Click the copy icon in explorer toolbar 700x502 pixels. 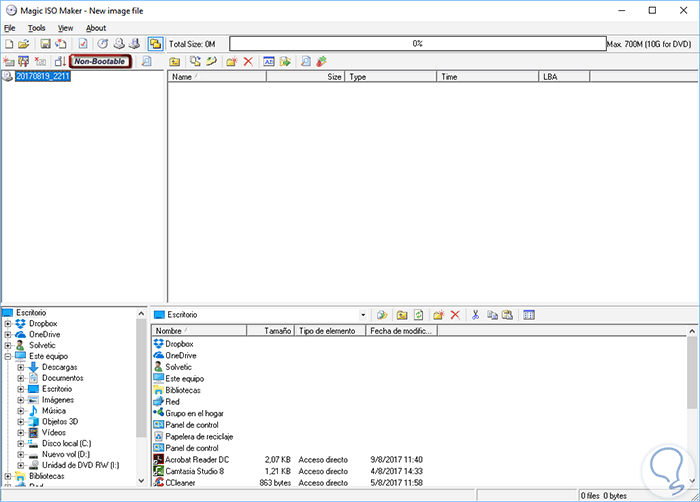tap(492, 315)
